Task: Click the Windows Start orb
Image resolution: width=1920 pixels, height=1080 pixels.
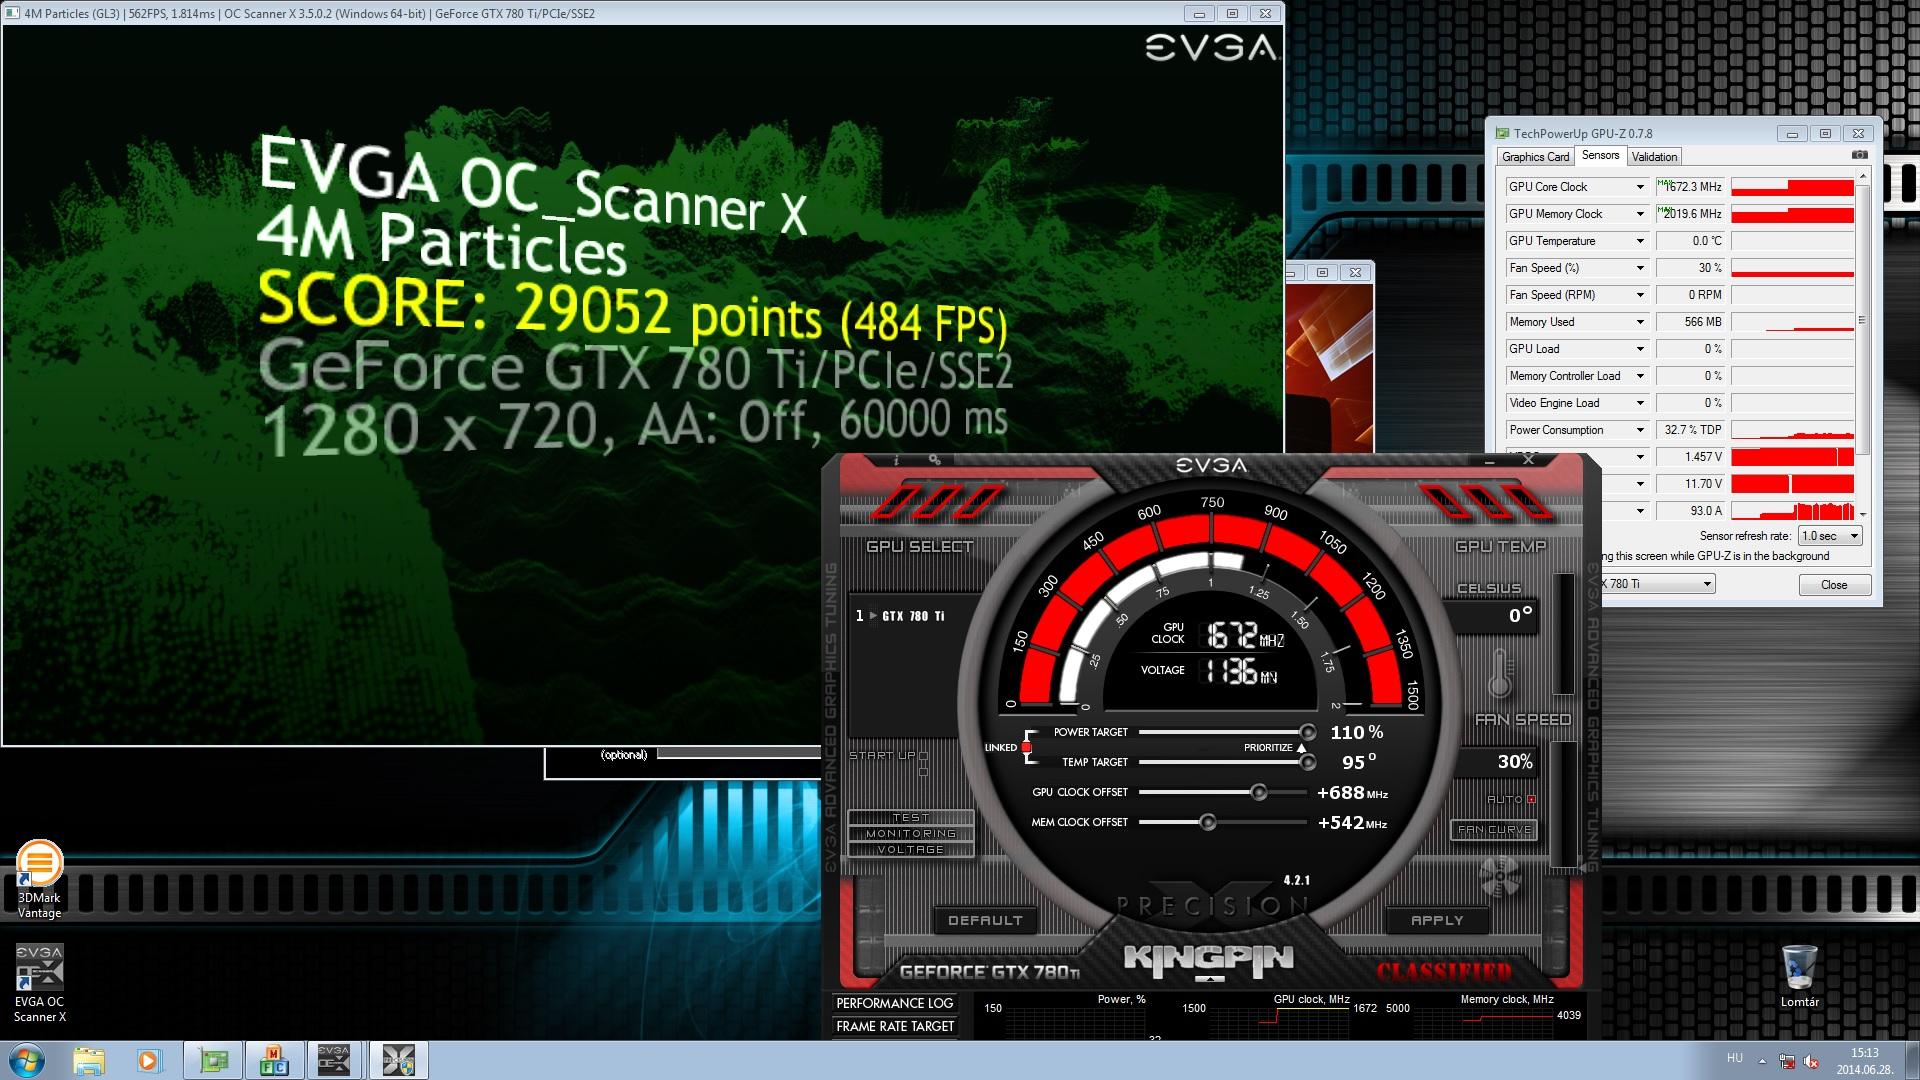Action: (x=27, y=1060)
